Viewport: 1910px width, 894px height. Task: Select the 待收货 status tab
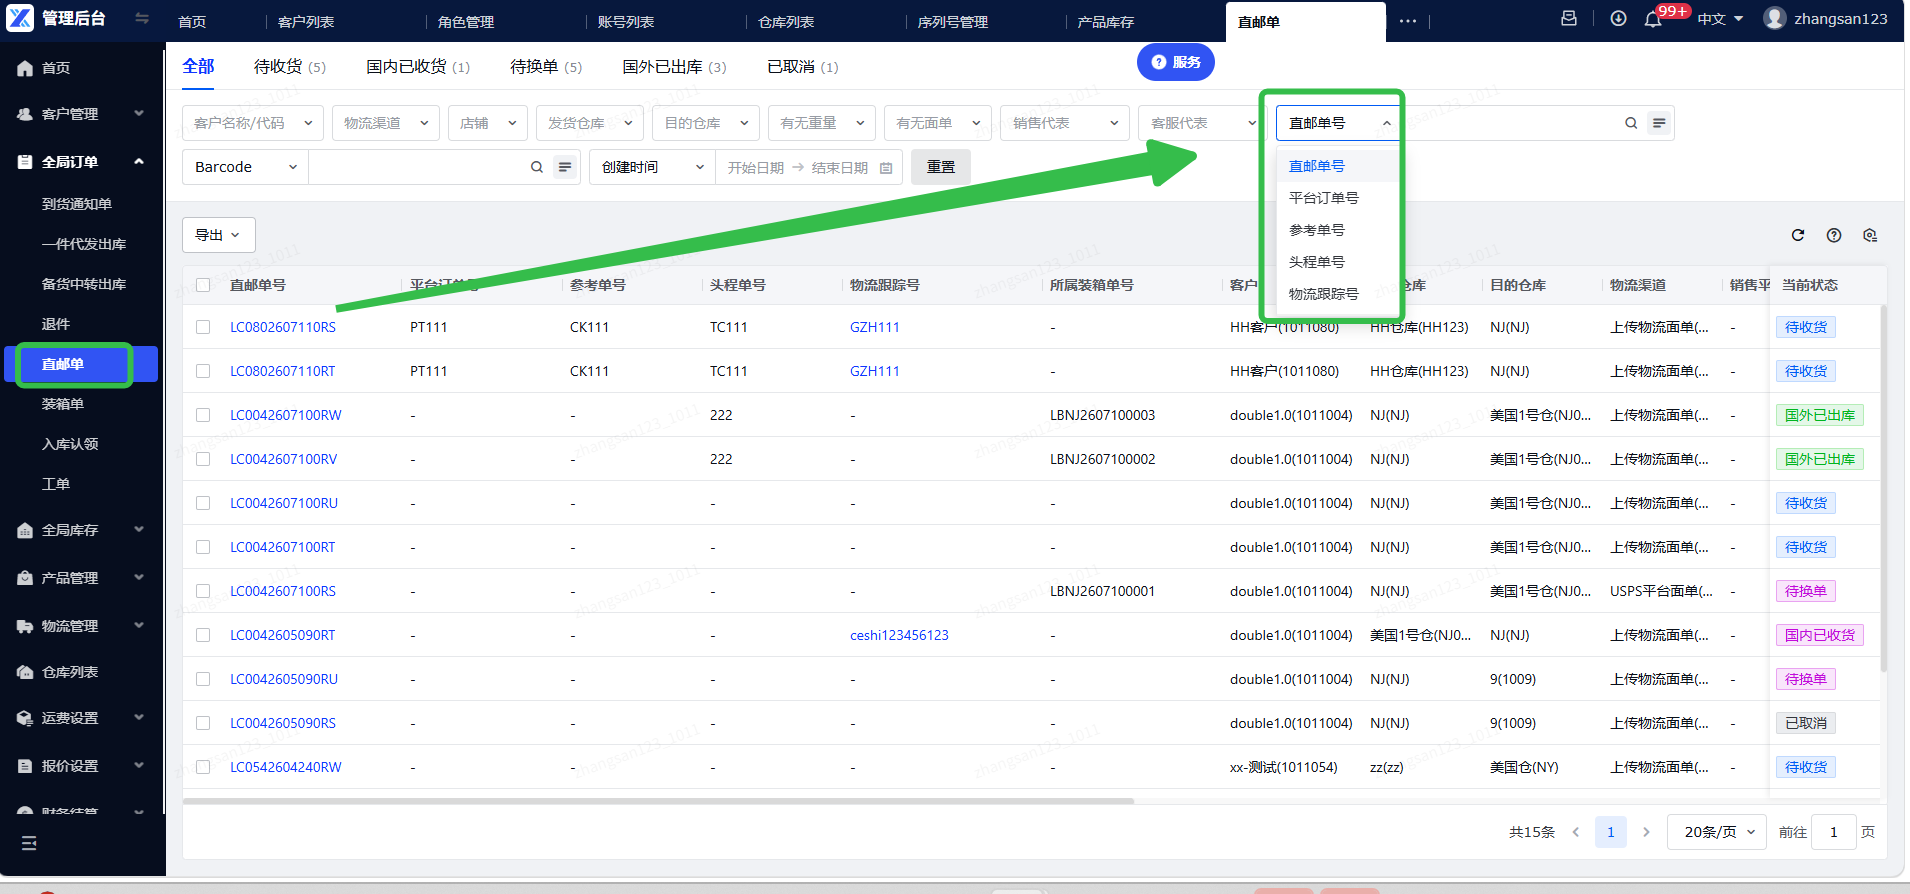pyautogui.click(x=289, y=66)
